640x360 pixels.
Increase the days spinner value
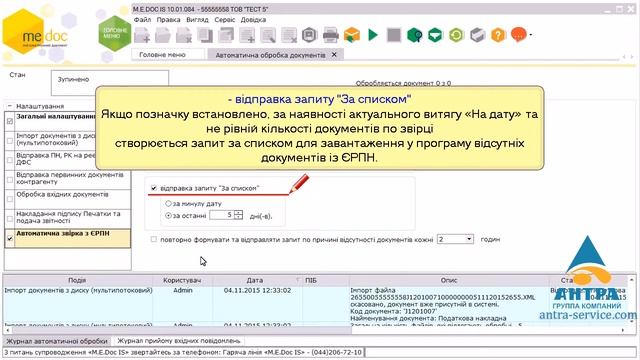coord(238,213)
